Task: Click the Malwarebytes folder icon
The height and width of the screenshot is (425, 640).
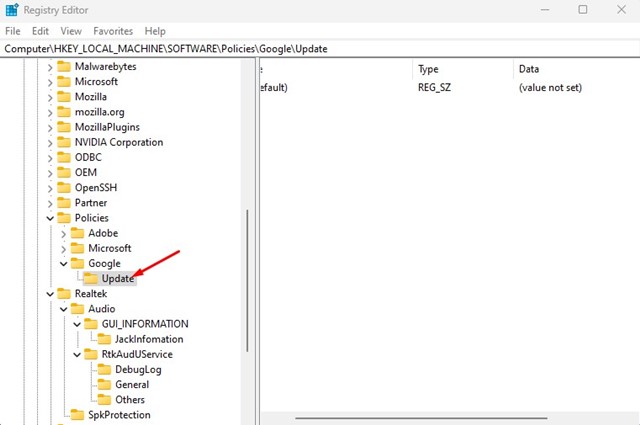Action: (x=64, y=67)
